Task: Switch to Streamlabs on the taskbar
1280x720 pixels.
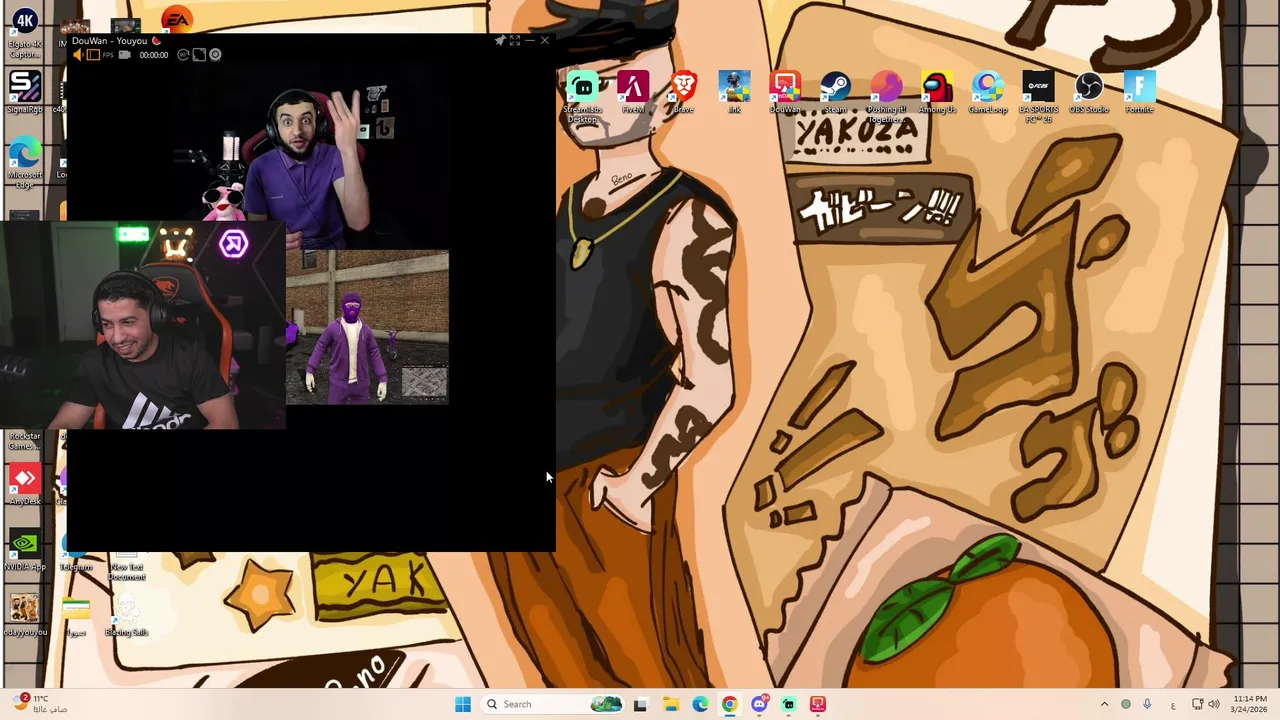Action: point(789,704)
